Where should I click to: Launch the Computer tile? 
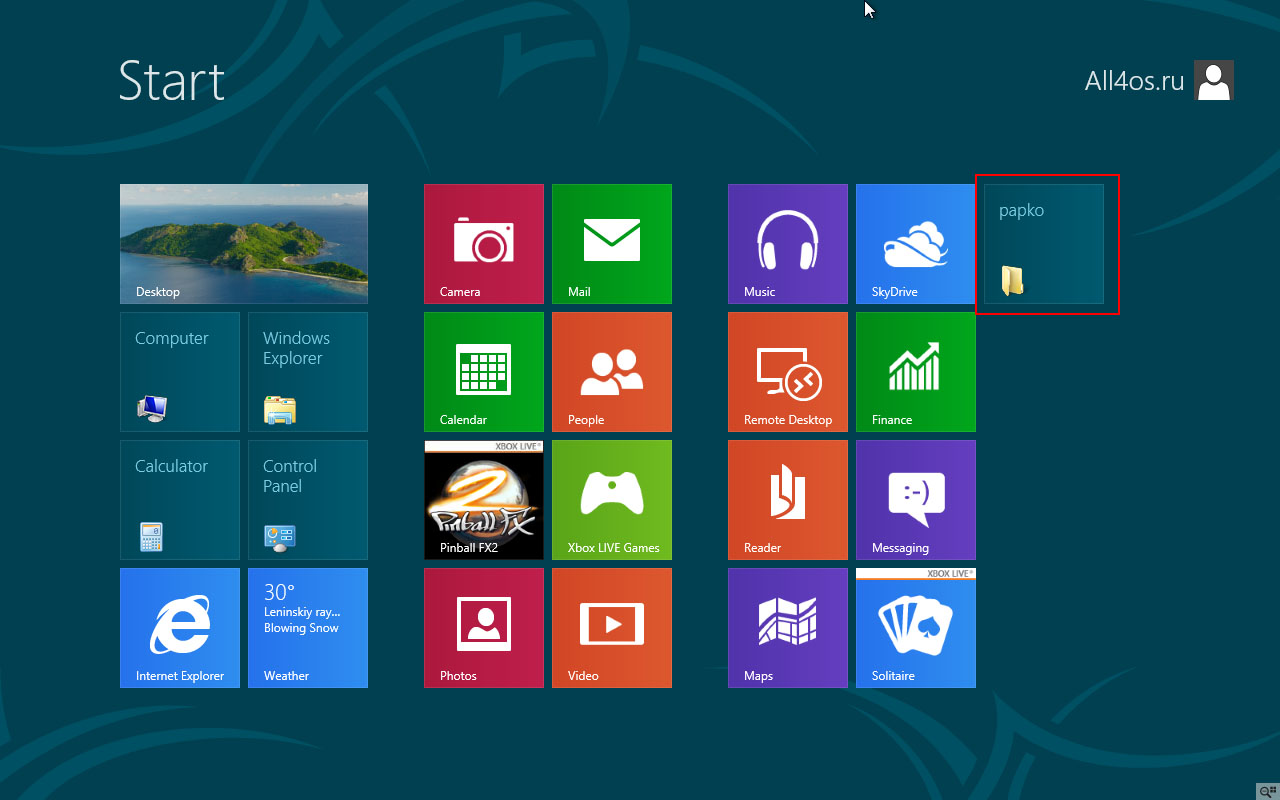(x=180, y=372)
